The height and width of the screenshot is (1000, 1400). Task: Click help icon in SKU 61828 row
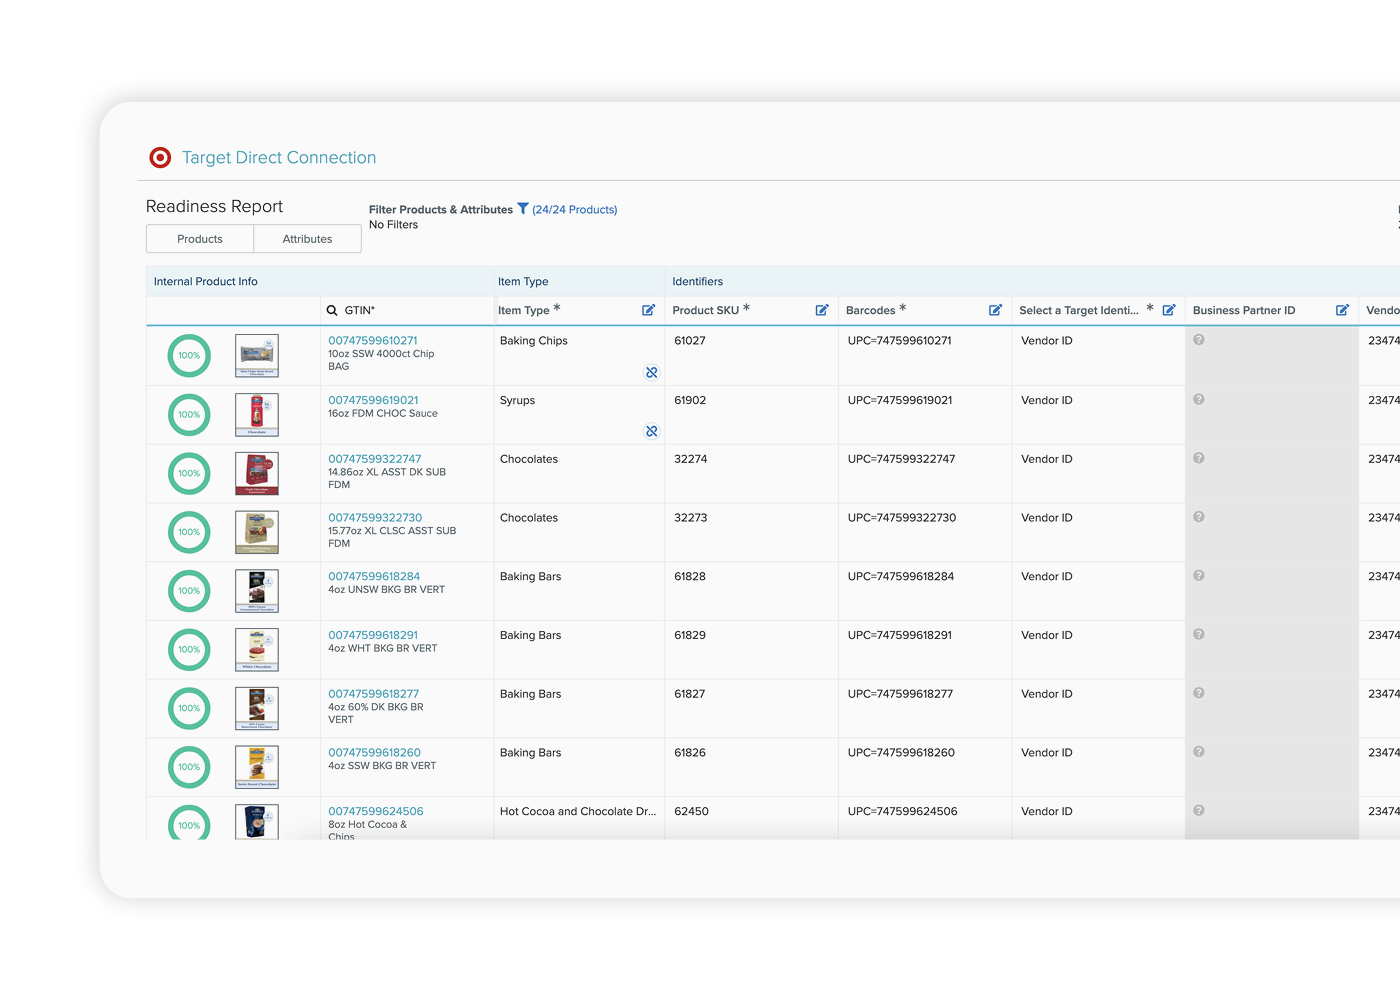(1199, 576)
